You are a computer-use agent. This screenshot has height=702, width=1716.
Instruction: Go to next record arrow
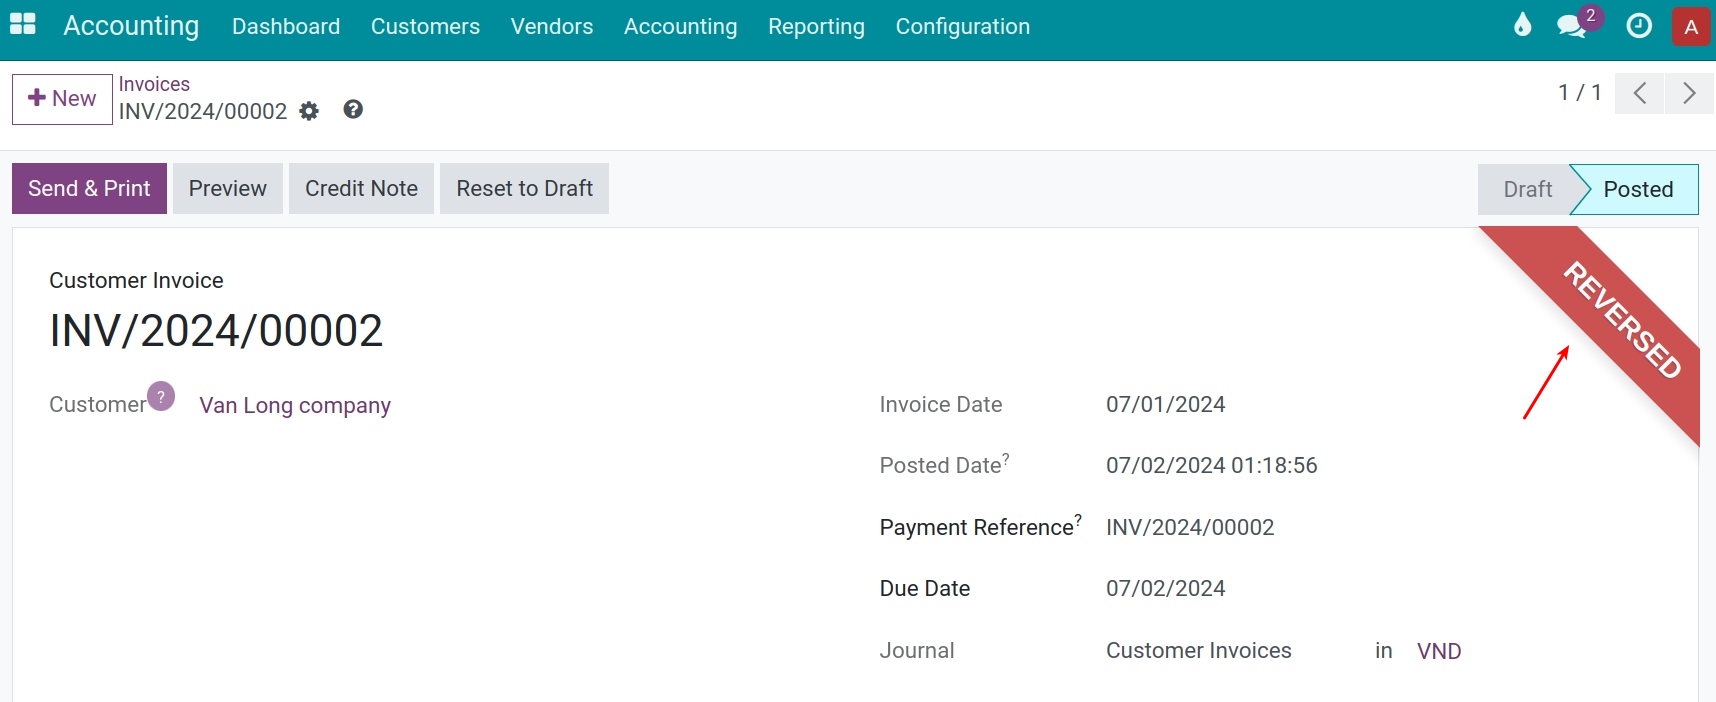tap(1689, 93)
